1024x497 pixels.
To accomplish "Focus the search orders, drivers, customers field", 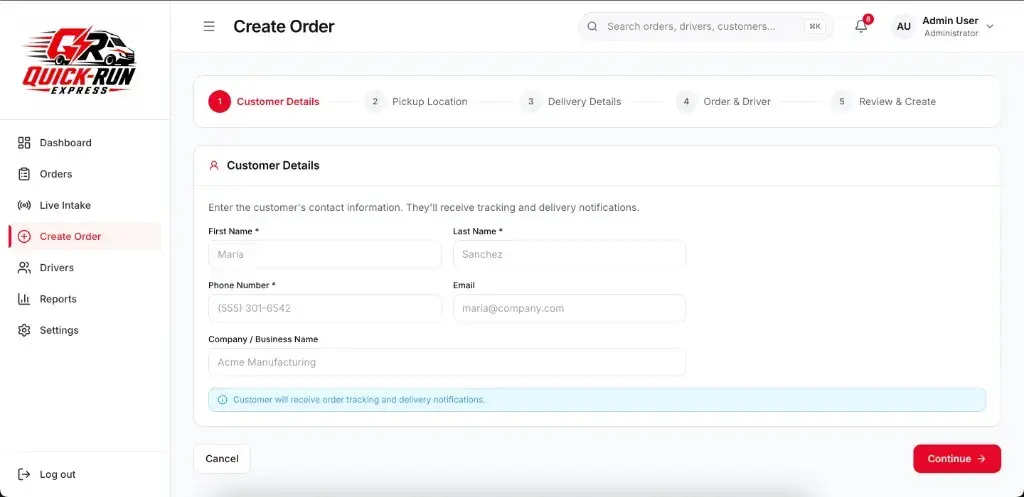I will click(x=705, y=27).
